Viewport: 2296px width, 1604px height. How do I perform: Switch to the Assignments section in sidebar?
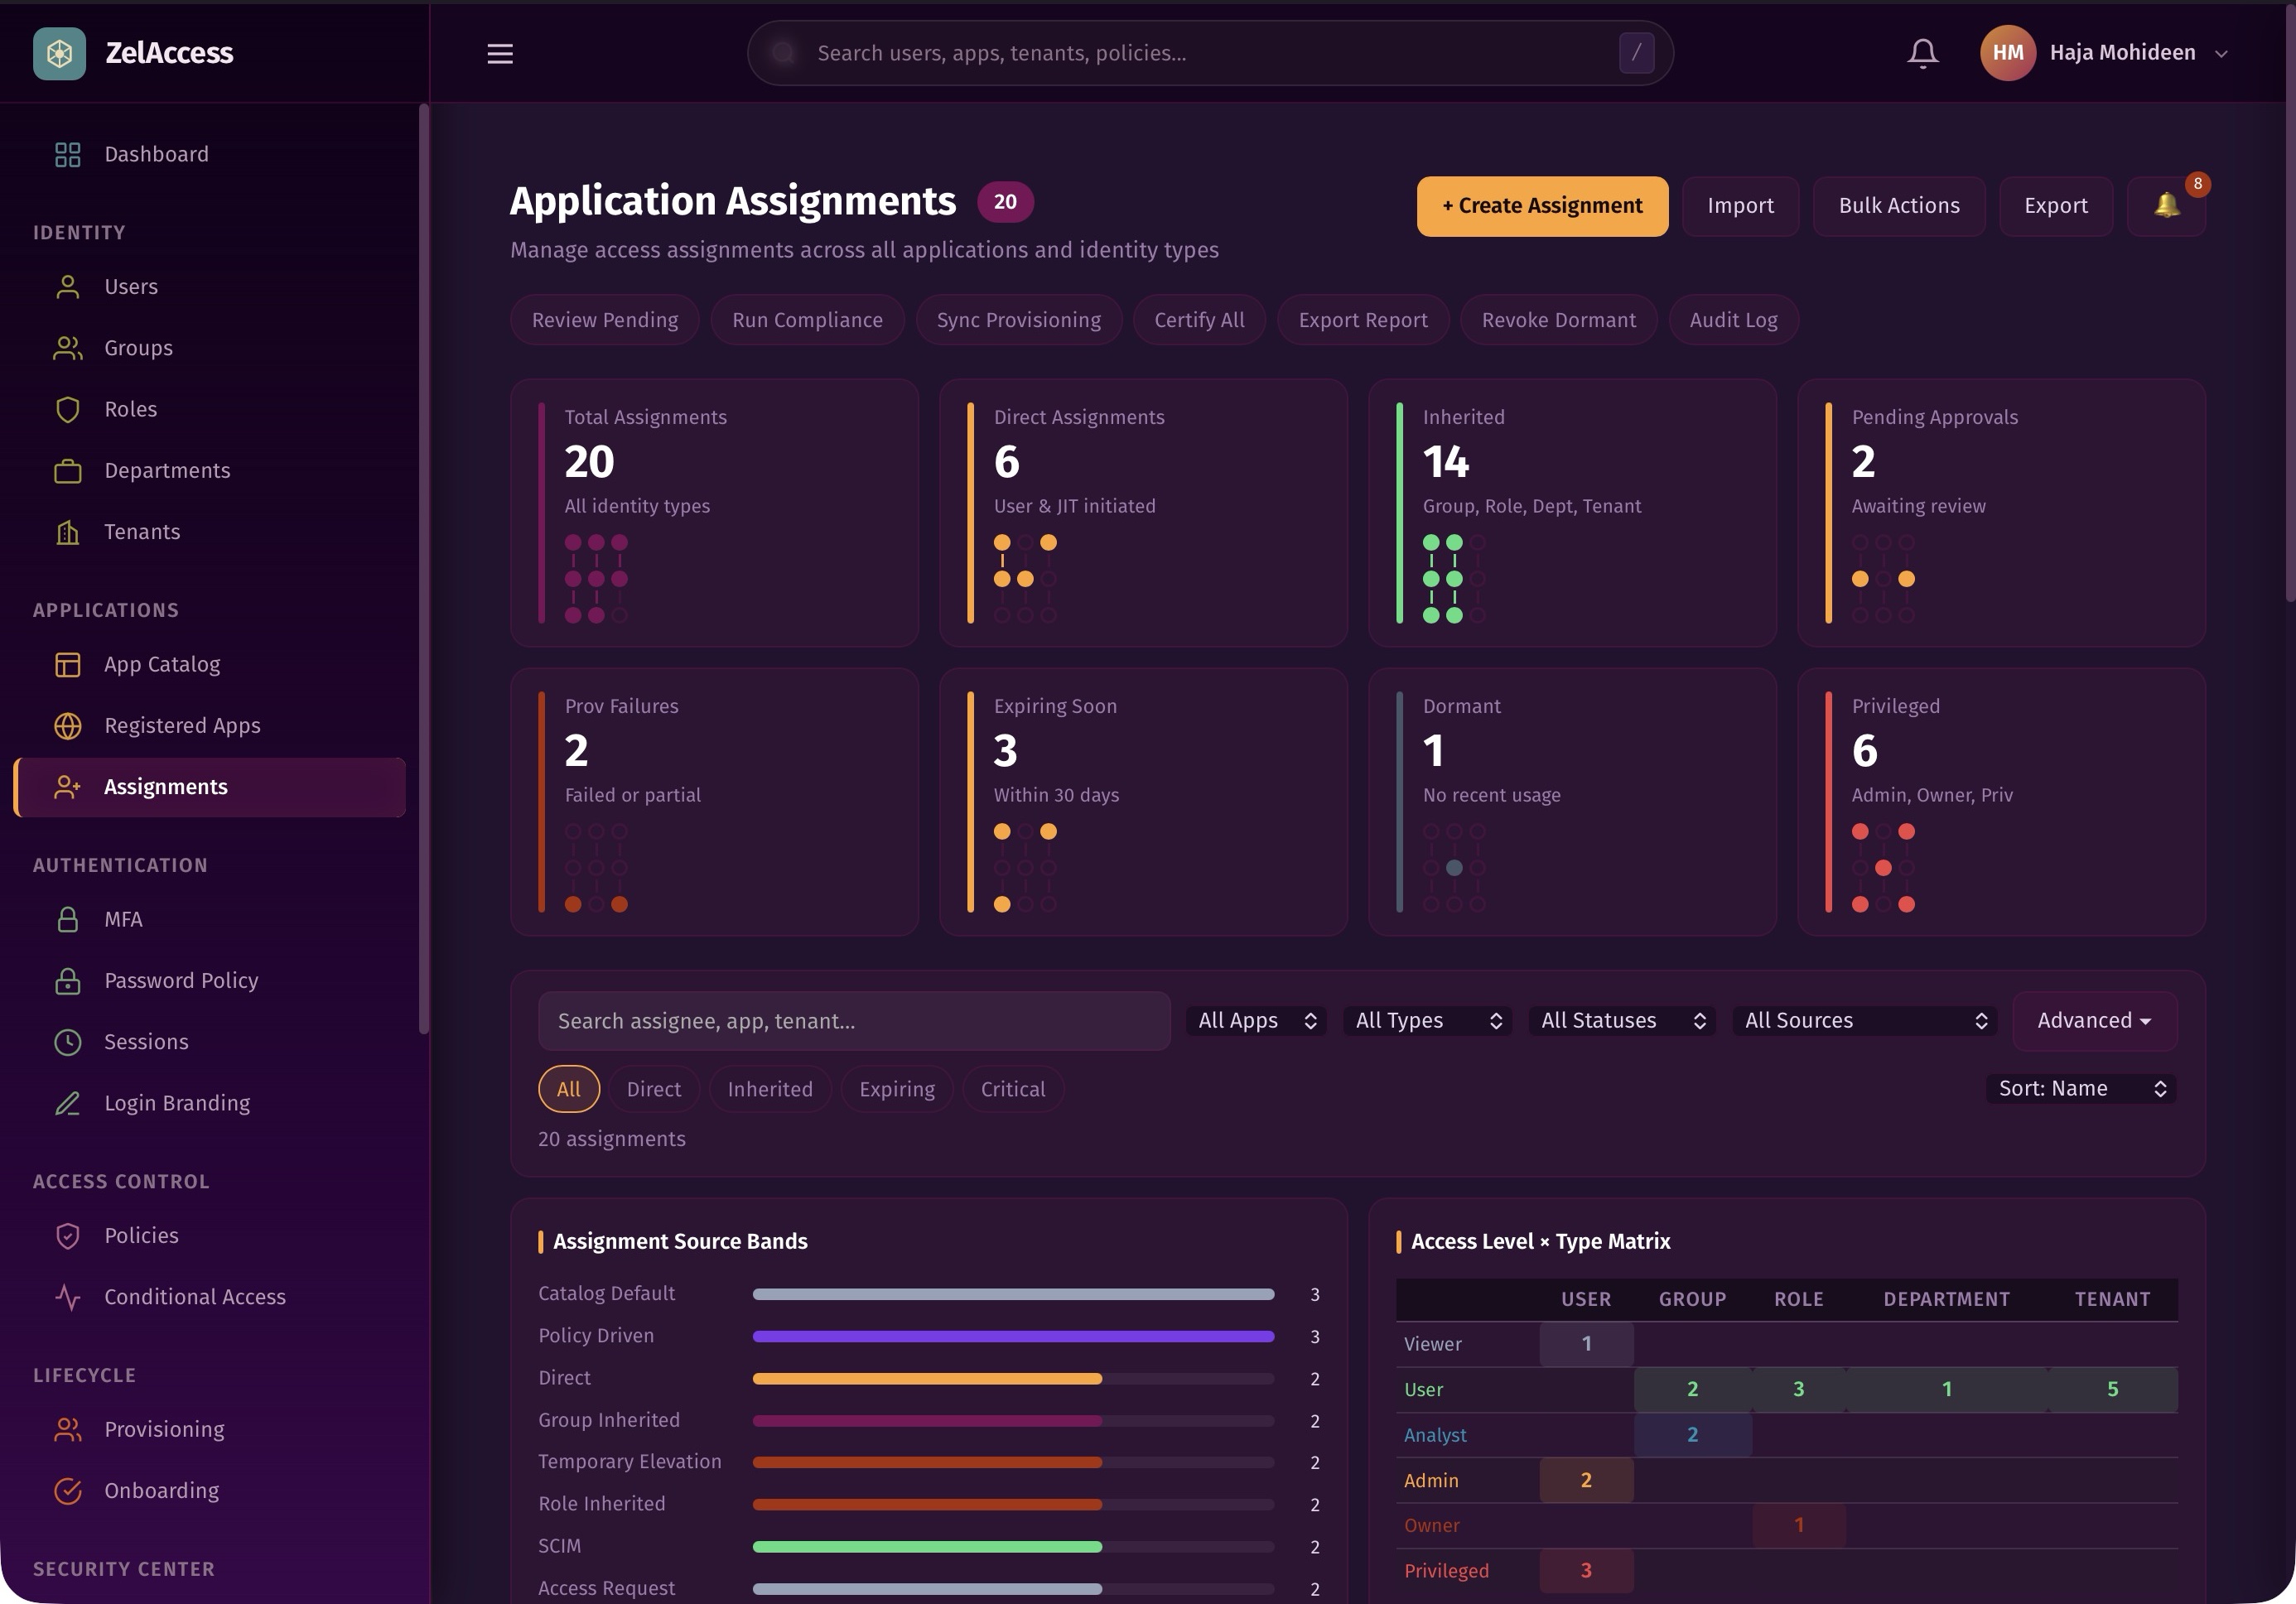pos(165,787)
